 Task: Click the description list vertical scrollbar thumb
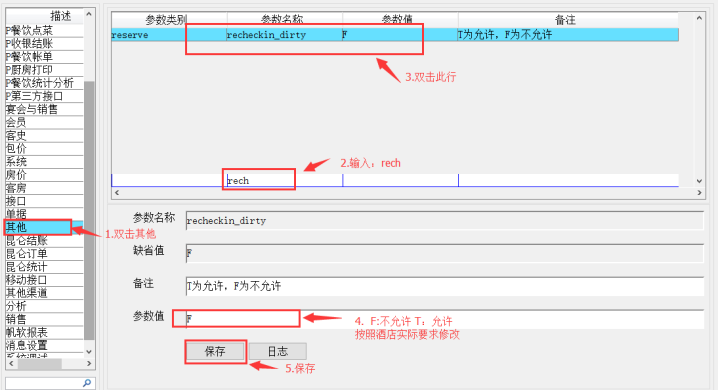point(89,211)
